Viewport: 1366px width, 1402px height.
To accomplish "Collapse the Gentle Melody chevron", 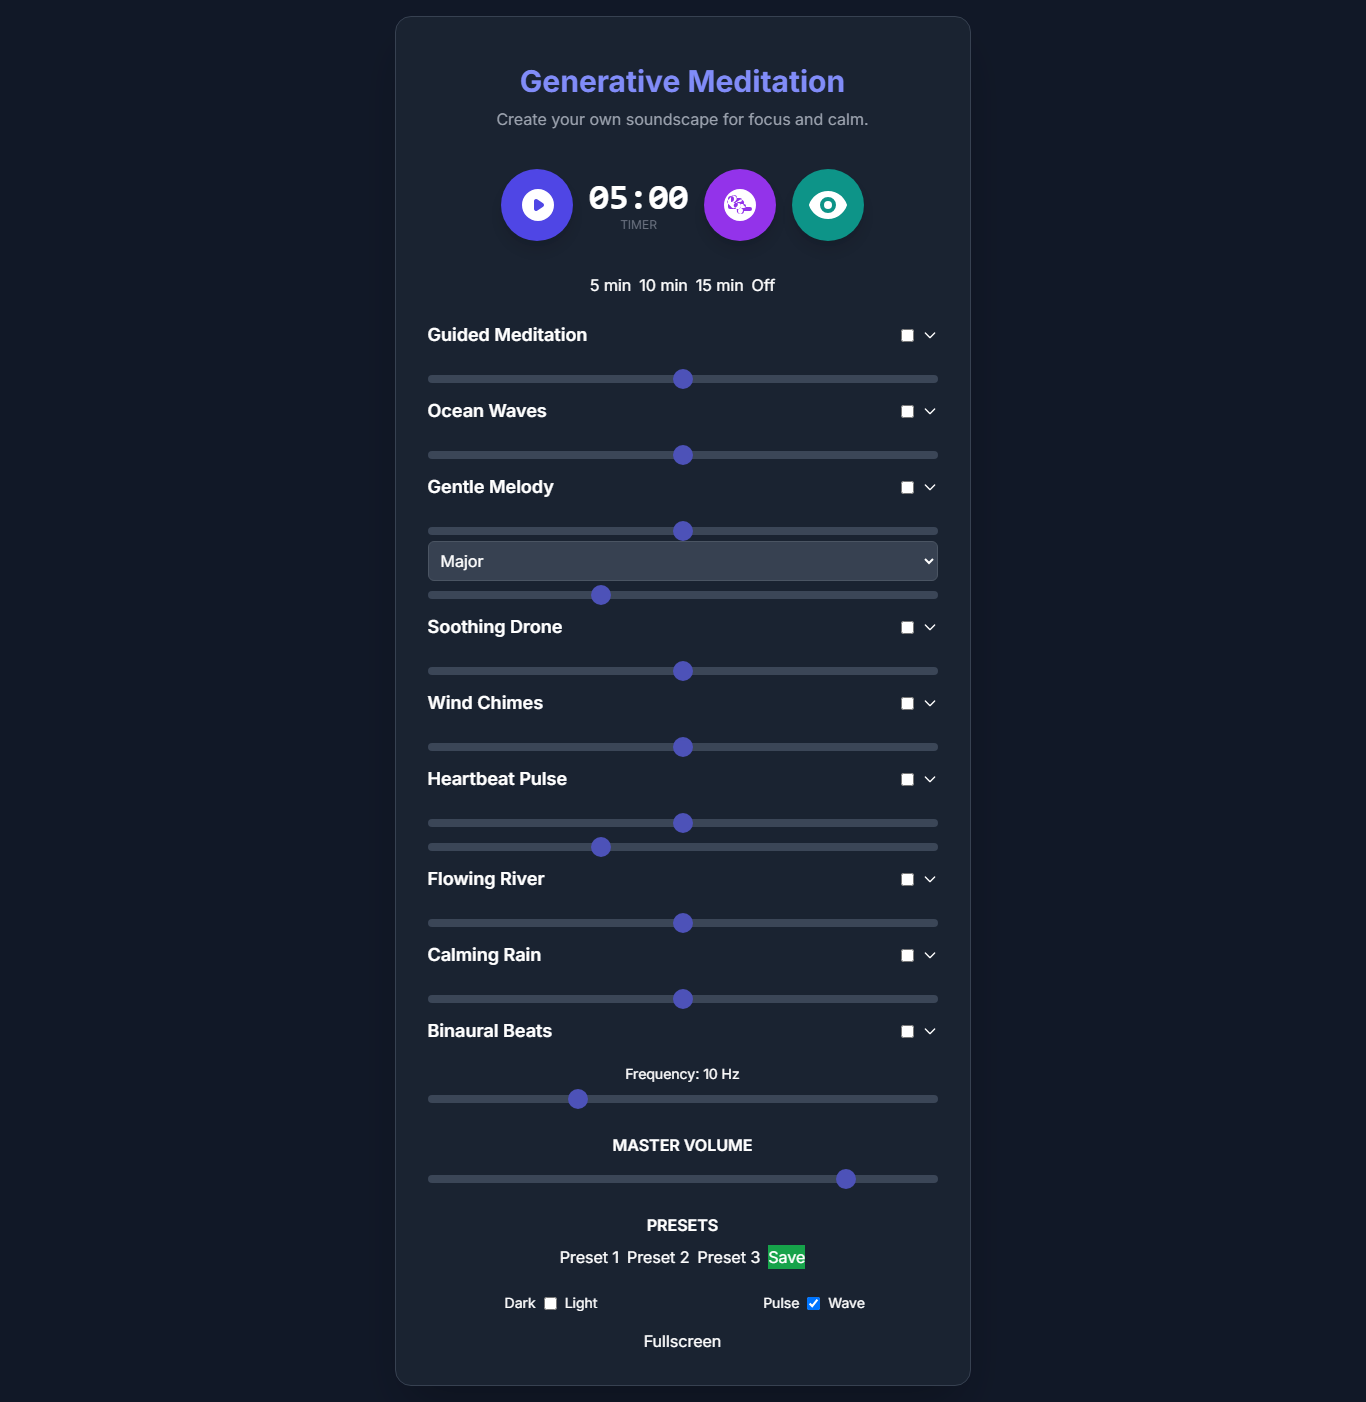I will 930,488.
